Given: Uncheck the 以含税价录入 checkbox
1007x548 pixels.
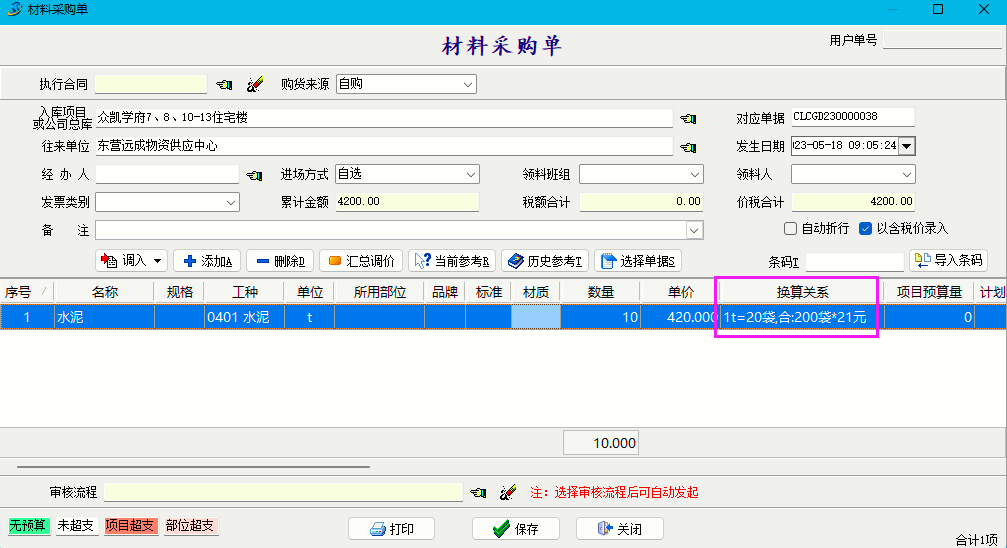Looking at the screenshot, I should pos(866,229).
